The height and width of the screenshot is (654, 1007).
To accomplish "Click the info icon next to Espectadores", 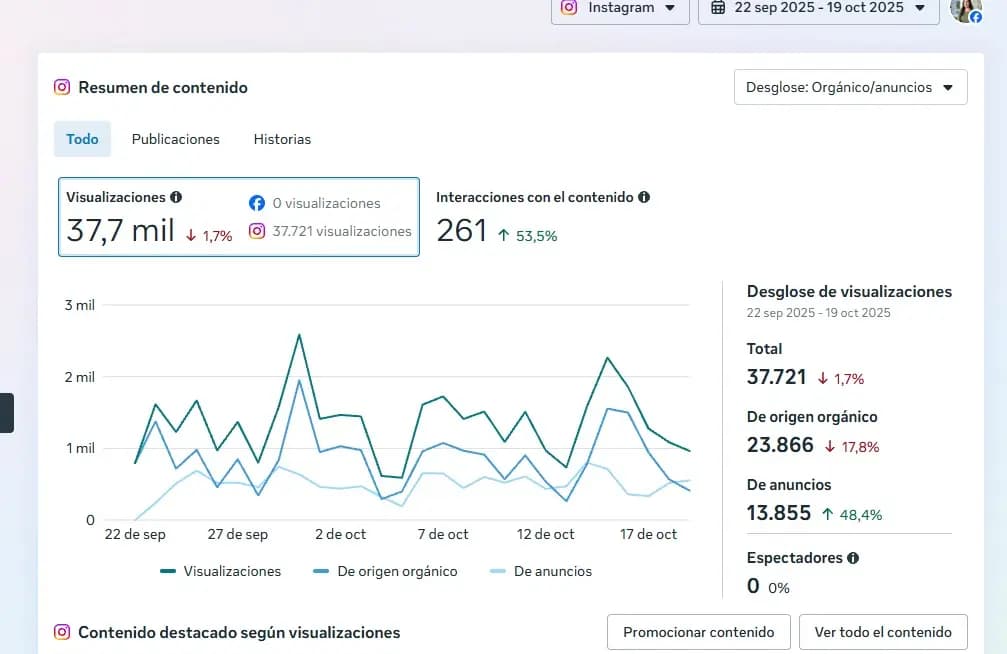I will coord(853,558).
